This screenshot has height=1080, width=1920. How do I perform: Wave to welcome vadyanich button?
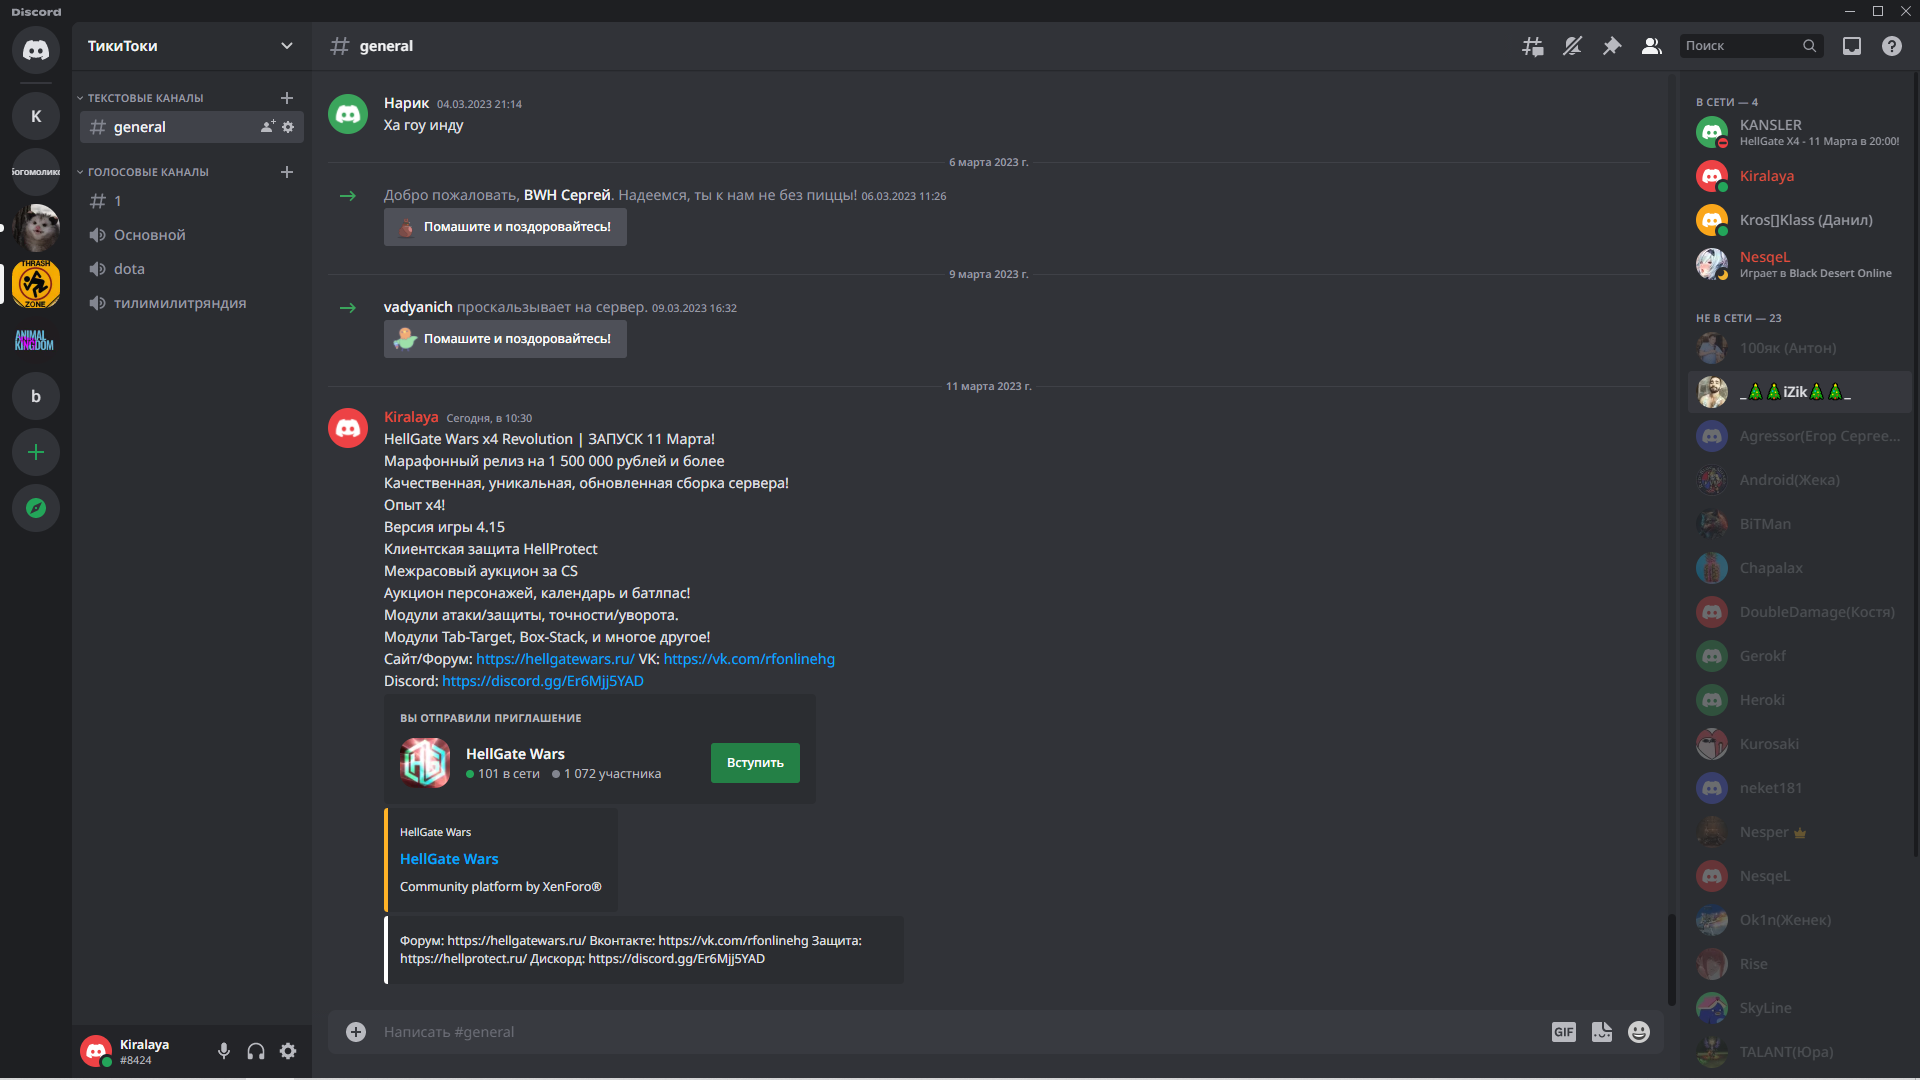[505, 339]
